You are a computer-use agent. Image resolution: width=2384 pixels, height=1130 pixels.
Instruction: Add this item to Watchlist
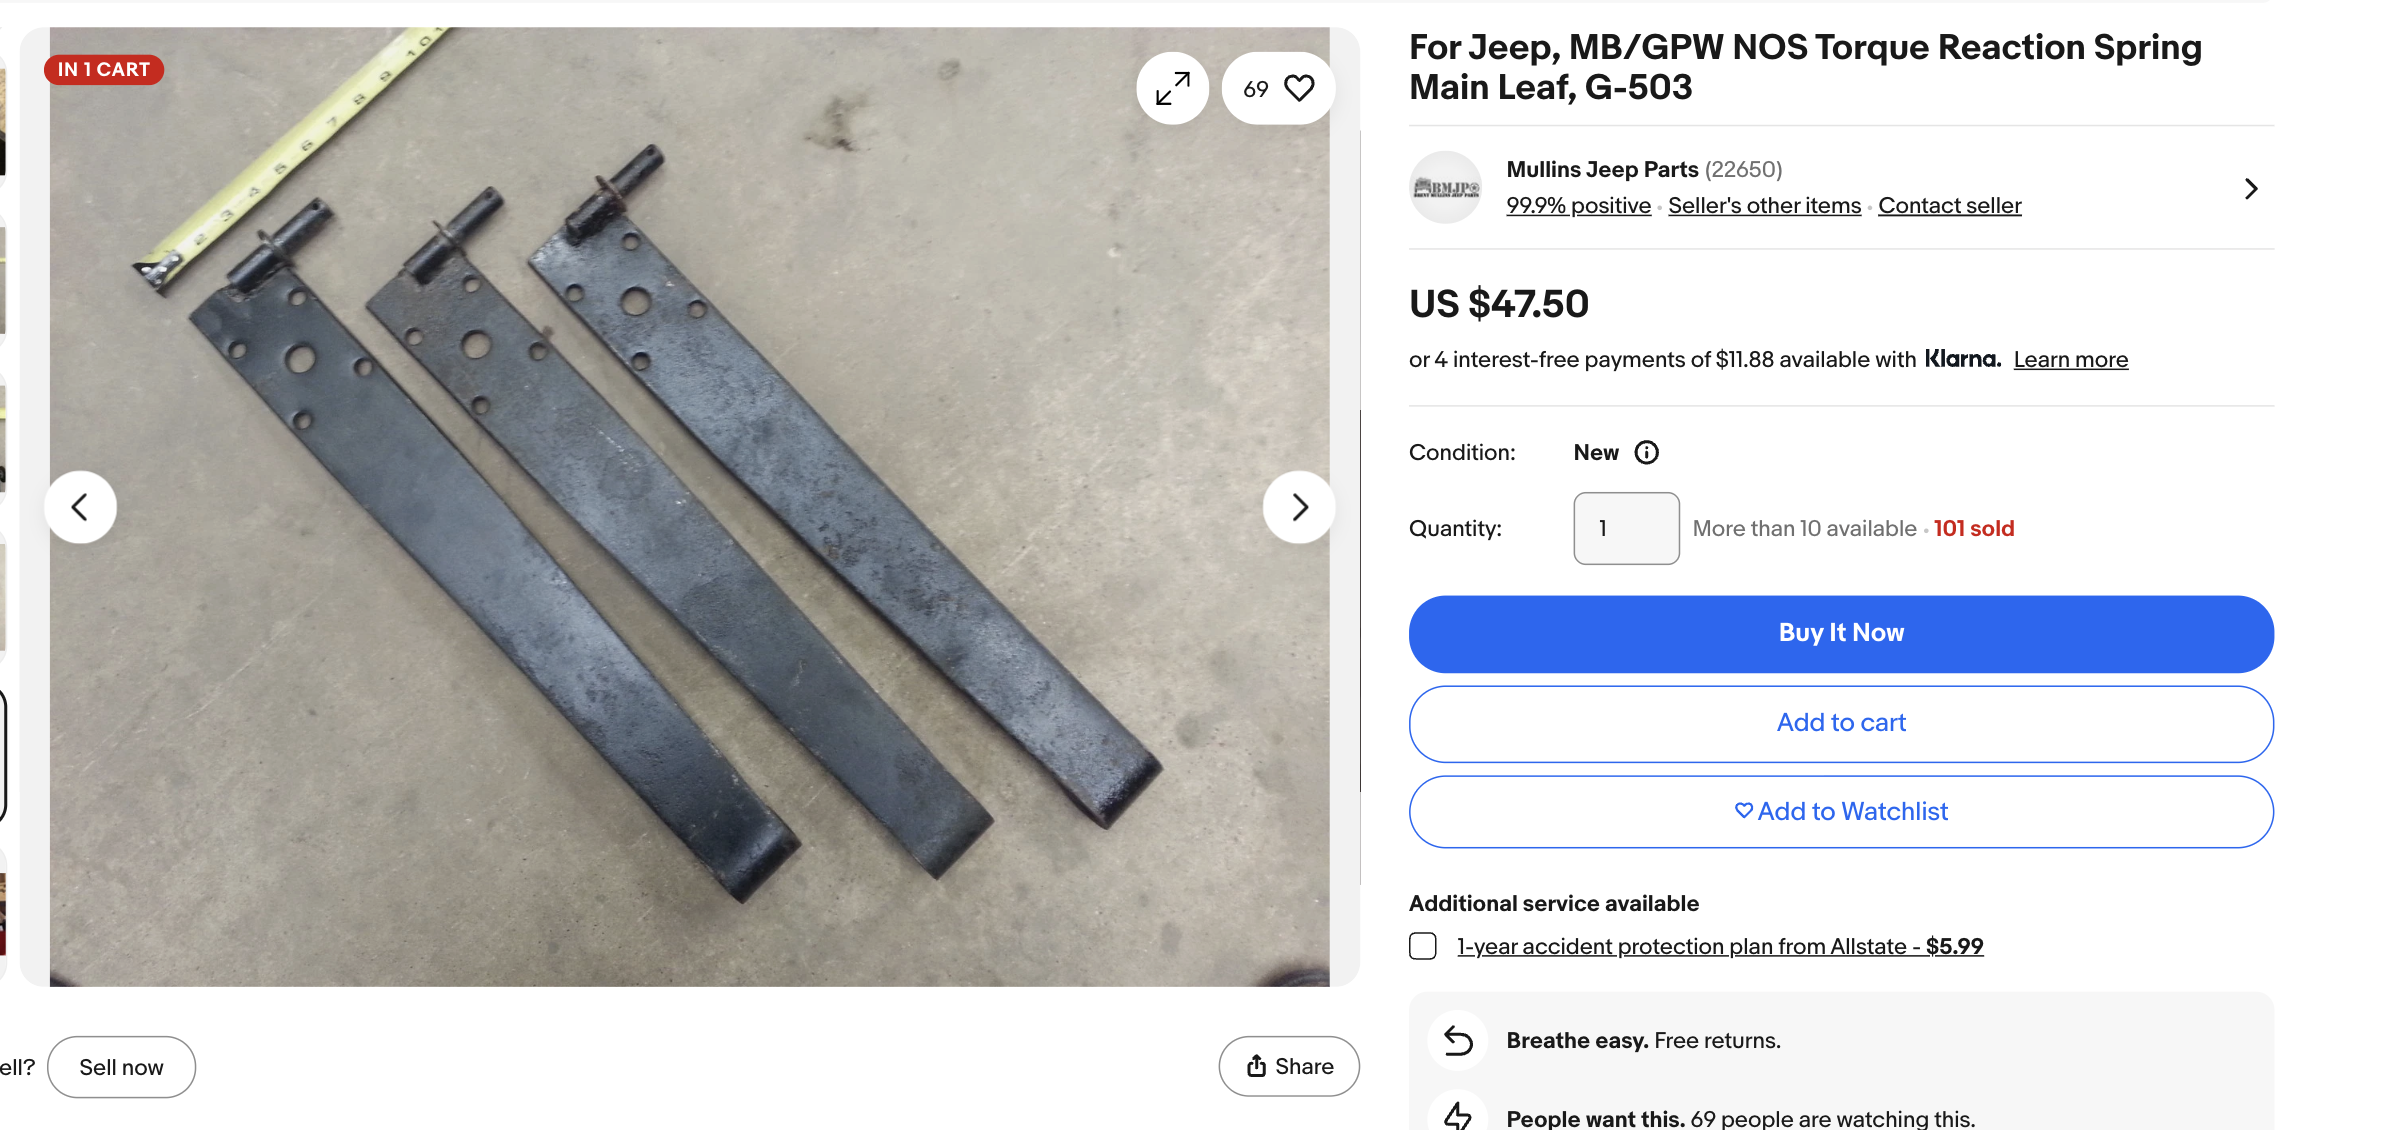[x=1840, y=812]
